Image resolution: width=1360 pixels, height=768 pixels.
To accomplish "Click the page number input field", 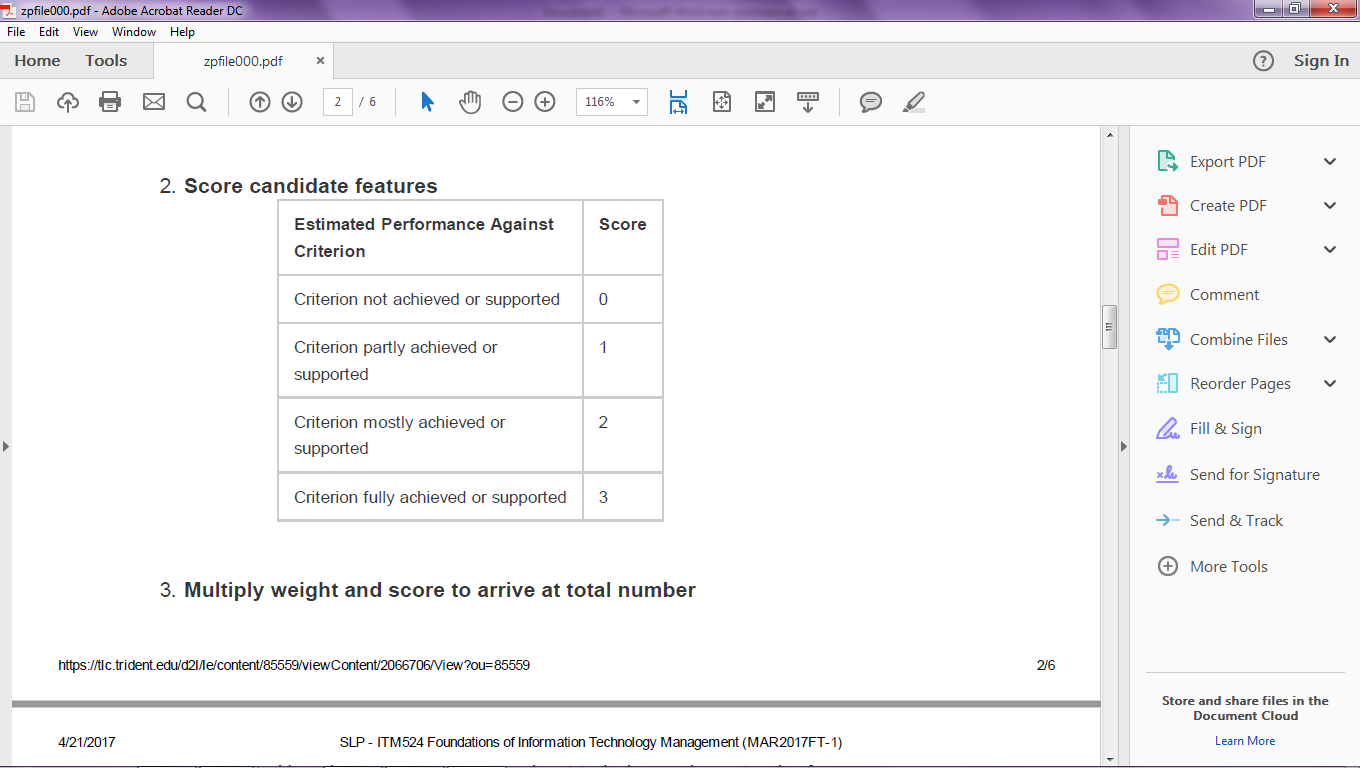I will click(x=338, y=102).
